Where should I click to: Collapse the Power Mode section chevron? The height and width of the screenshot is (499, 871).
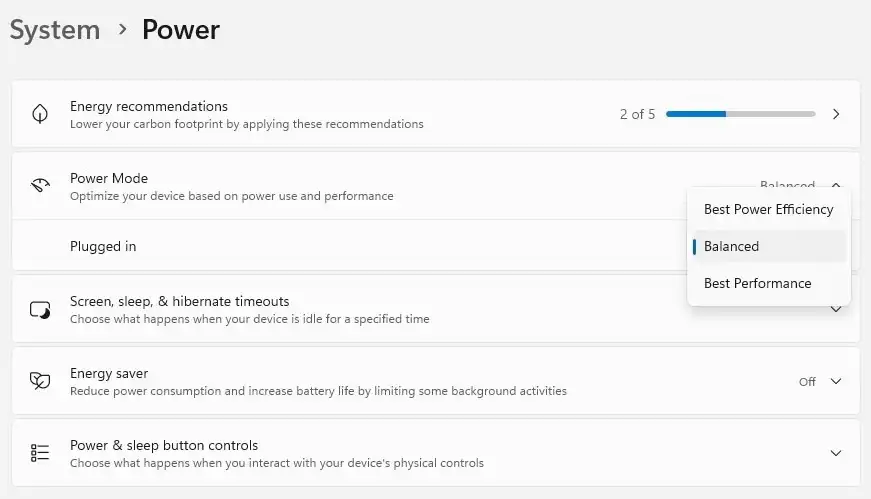(836, 185)
